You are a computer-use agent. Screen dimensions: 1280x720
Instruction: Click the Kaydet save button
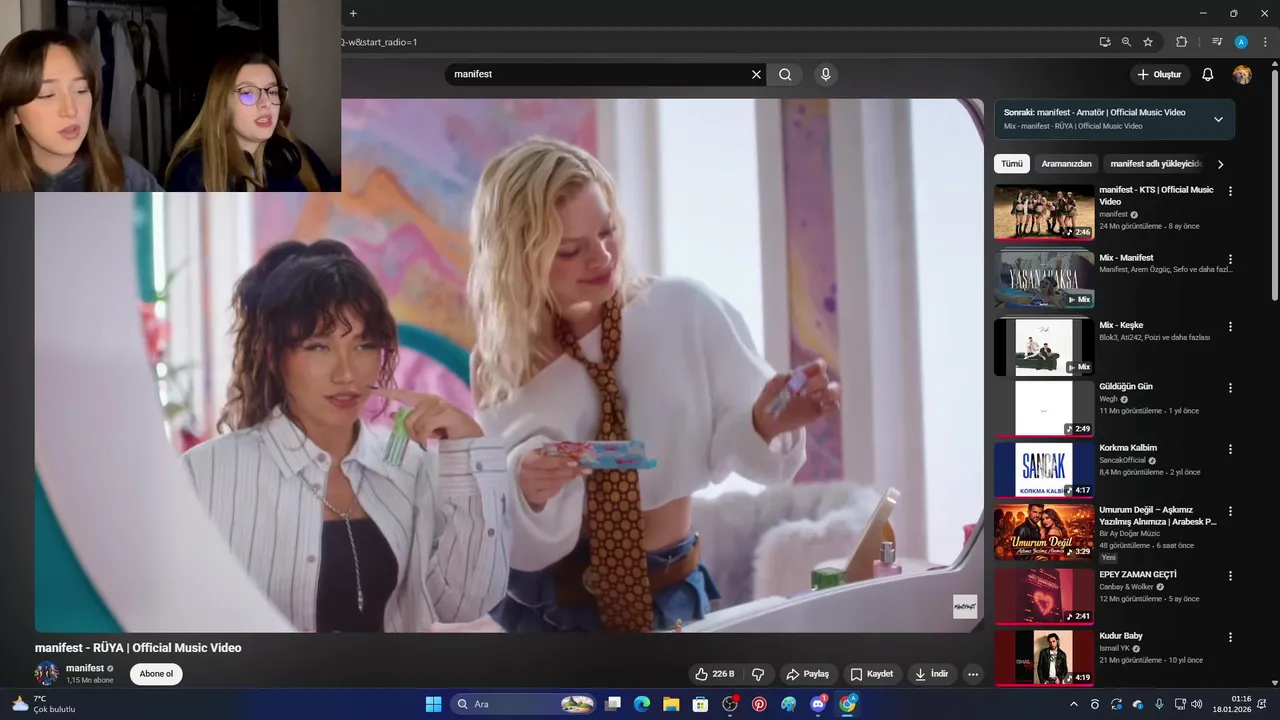871,674
